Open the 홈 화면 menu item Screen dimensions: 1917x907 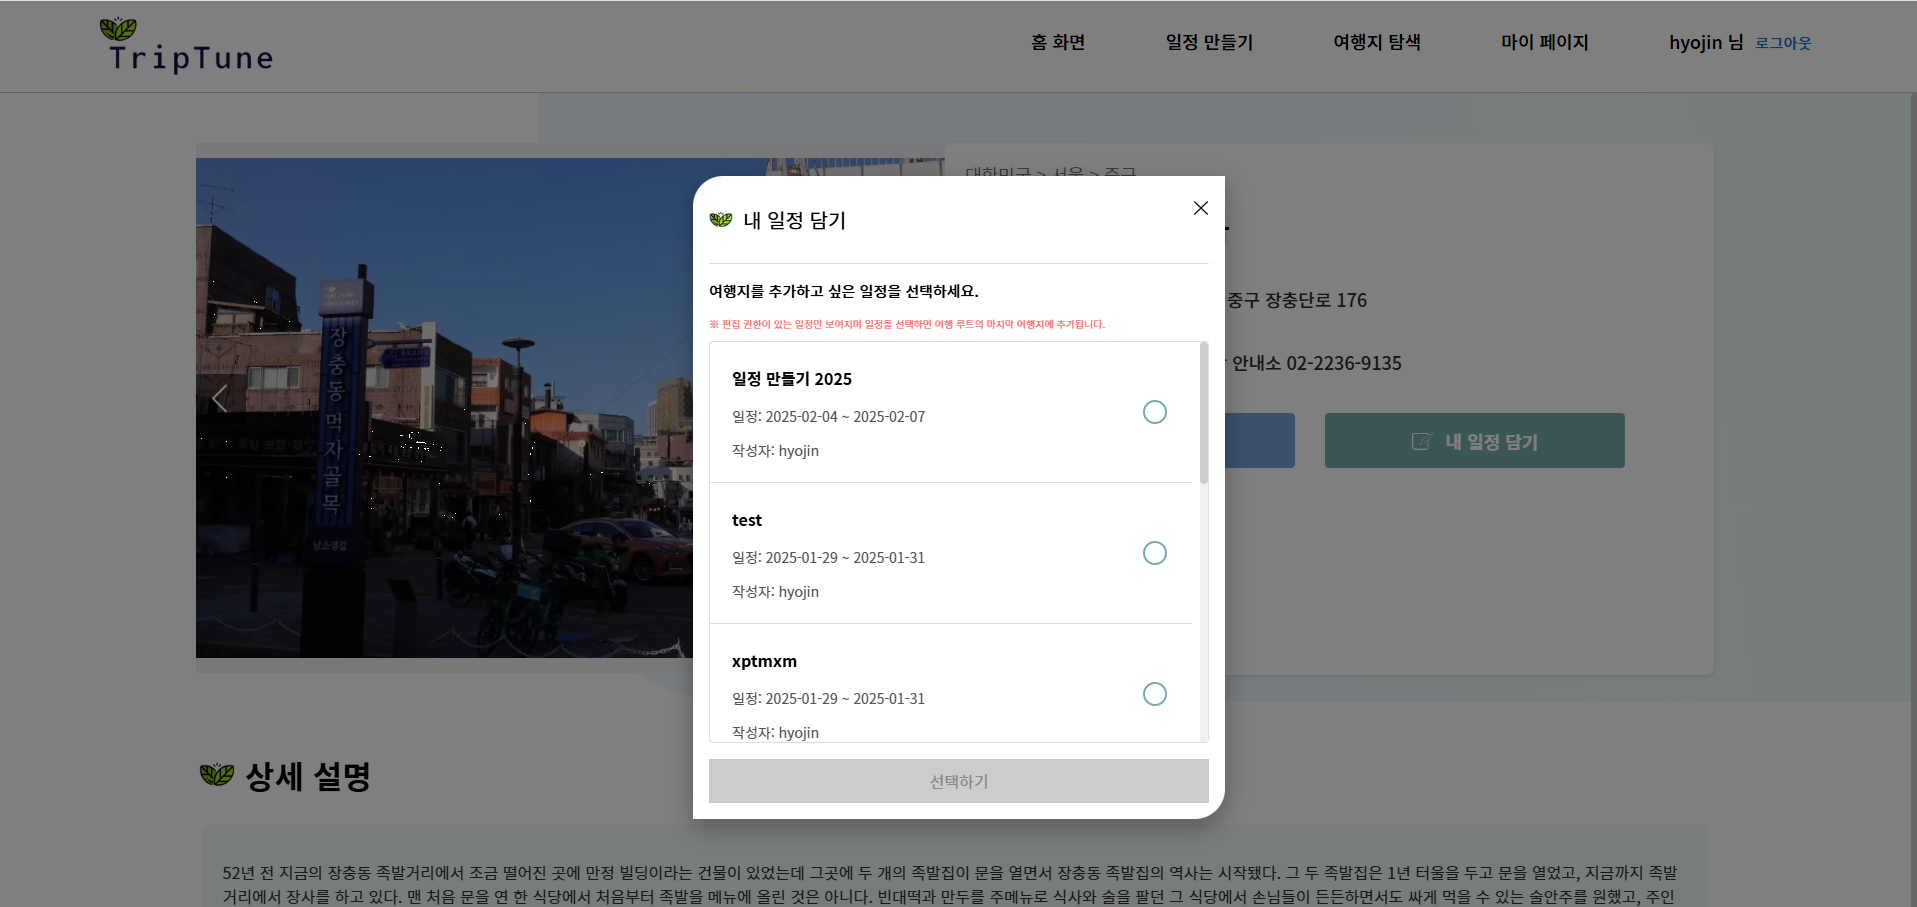click(1058, 42)
